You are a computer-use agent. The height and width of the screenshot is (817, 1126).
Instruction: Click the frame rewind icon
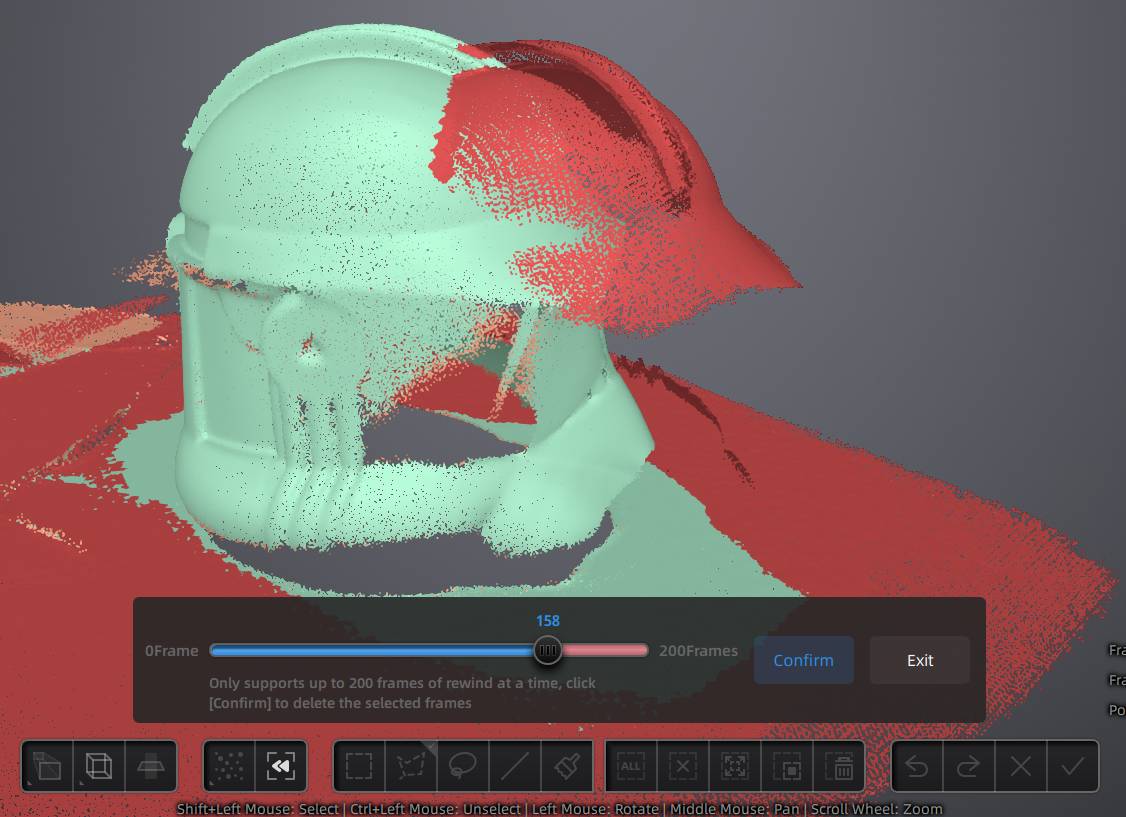(281, 766)
